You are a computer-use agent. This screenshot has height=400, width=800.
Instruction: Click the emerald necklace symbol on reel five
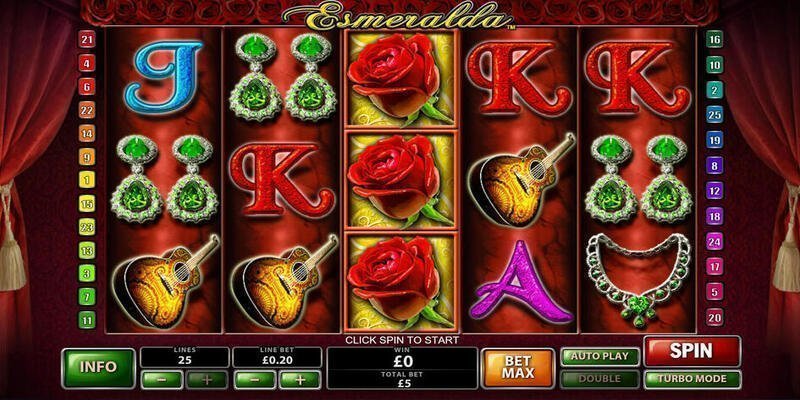tap(638, 279)
